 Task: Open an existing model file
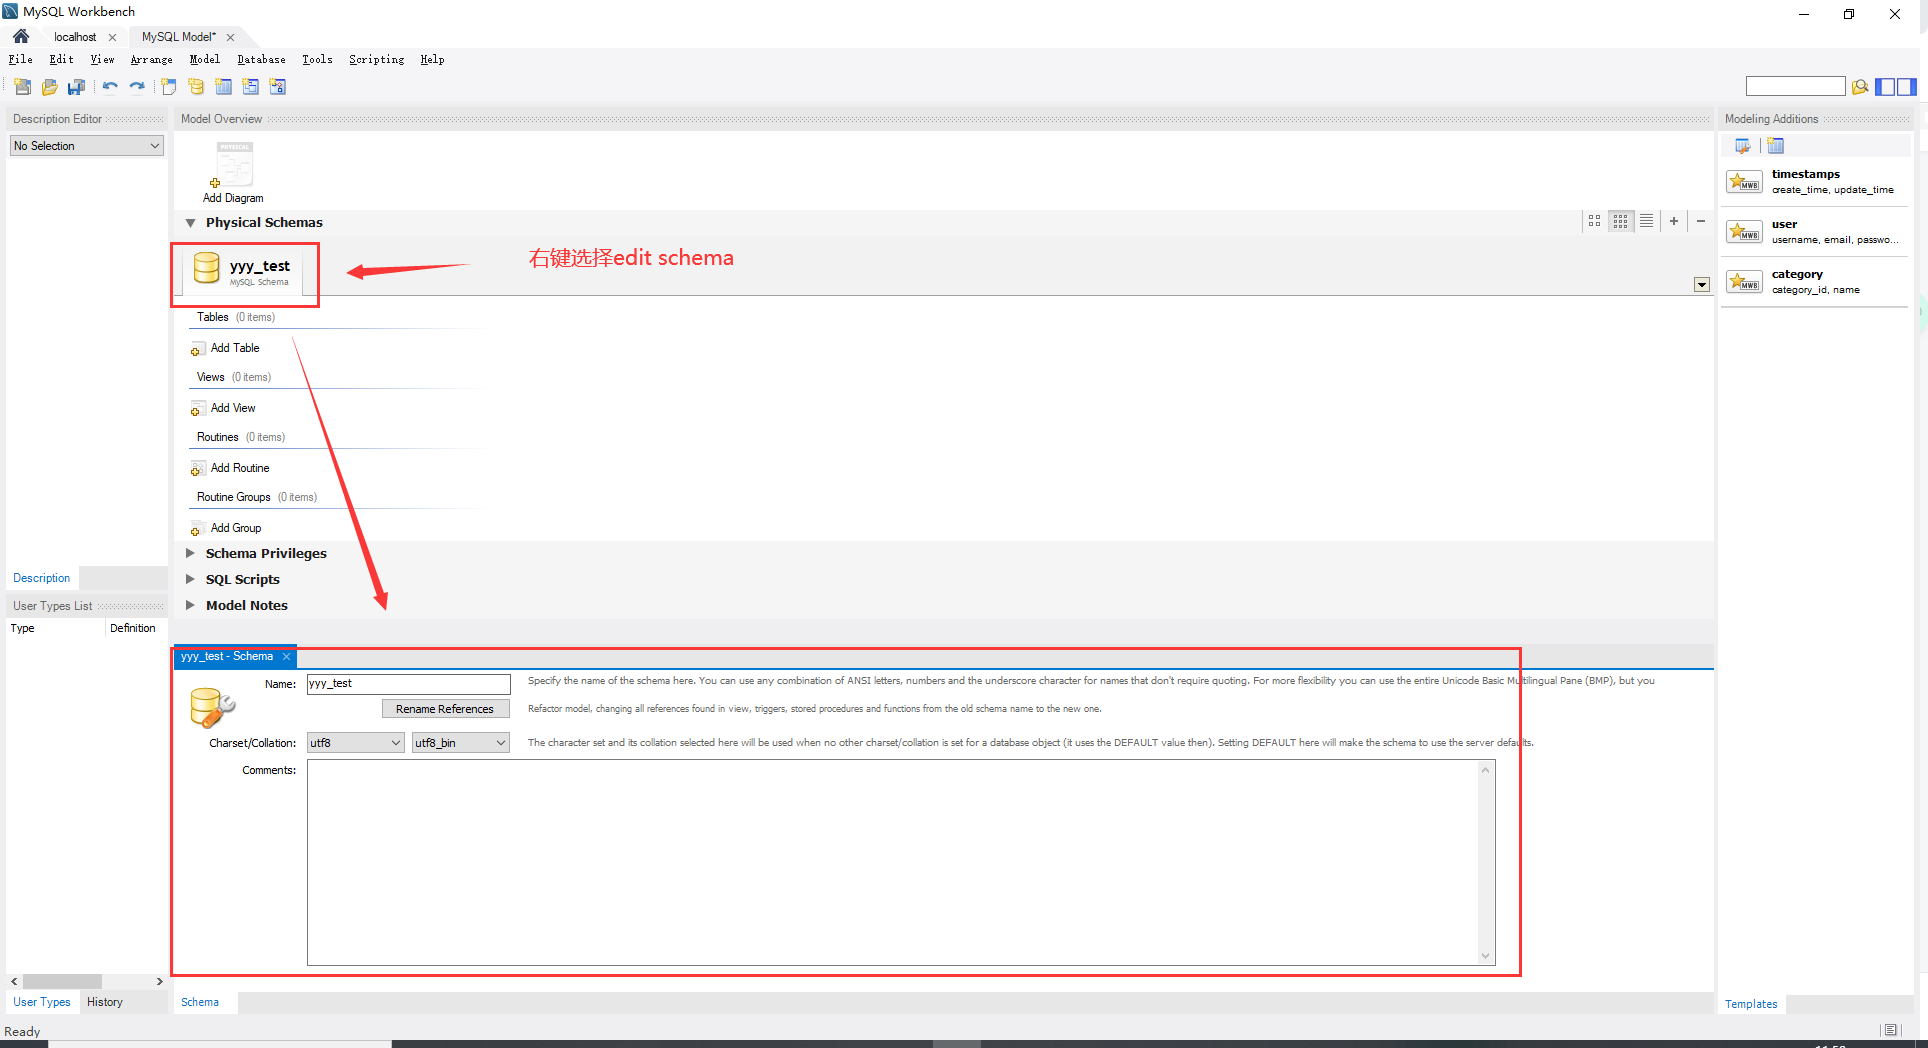[x=49, y=86]
